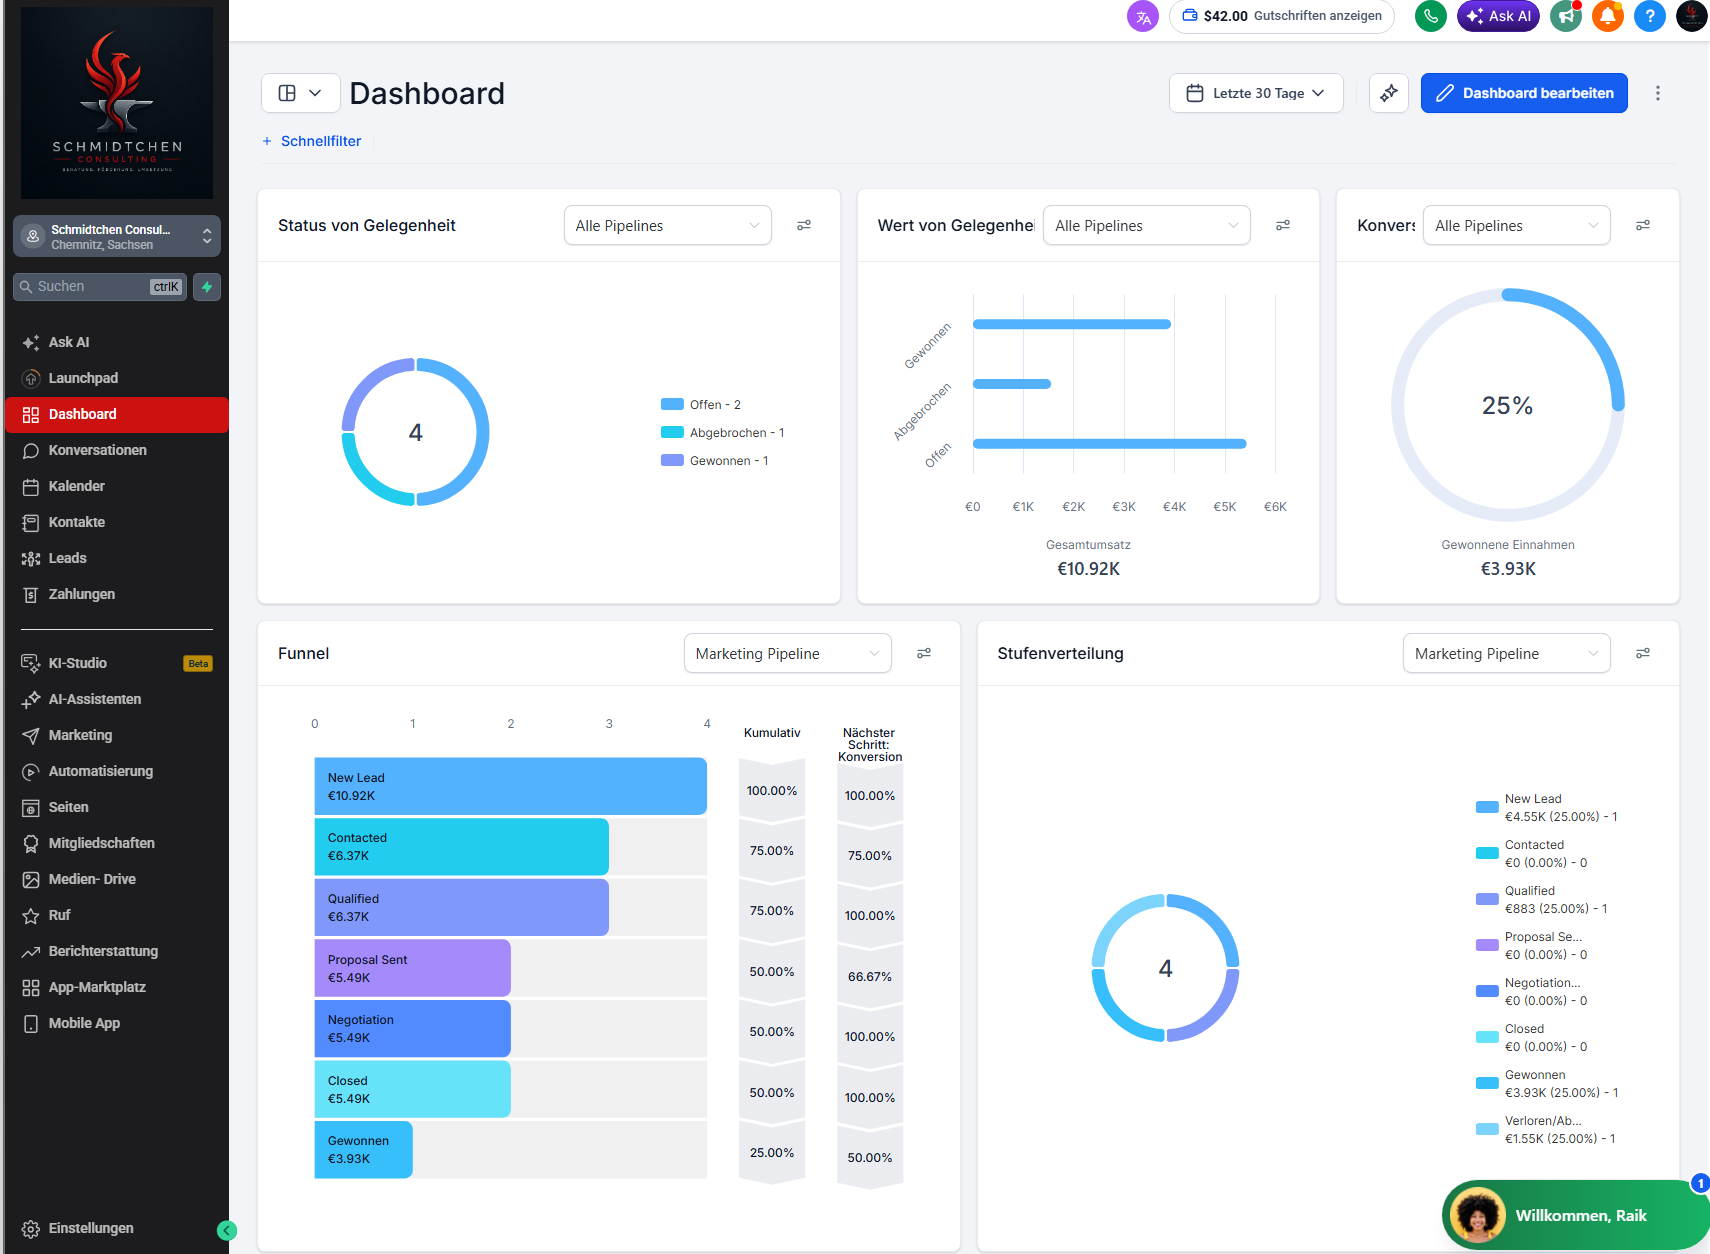The image size is (1710, 1254).
Task: Click the Gewonnen legend swatch in status chart
Action: tap(672, 461)
